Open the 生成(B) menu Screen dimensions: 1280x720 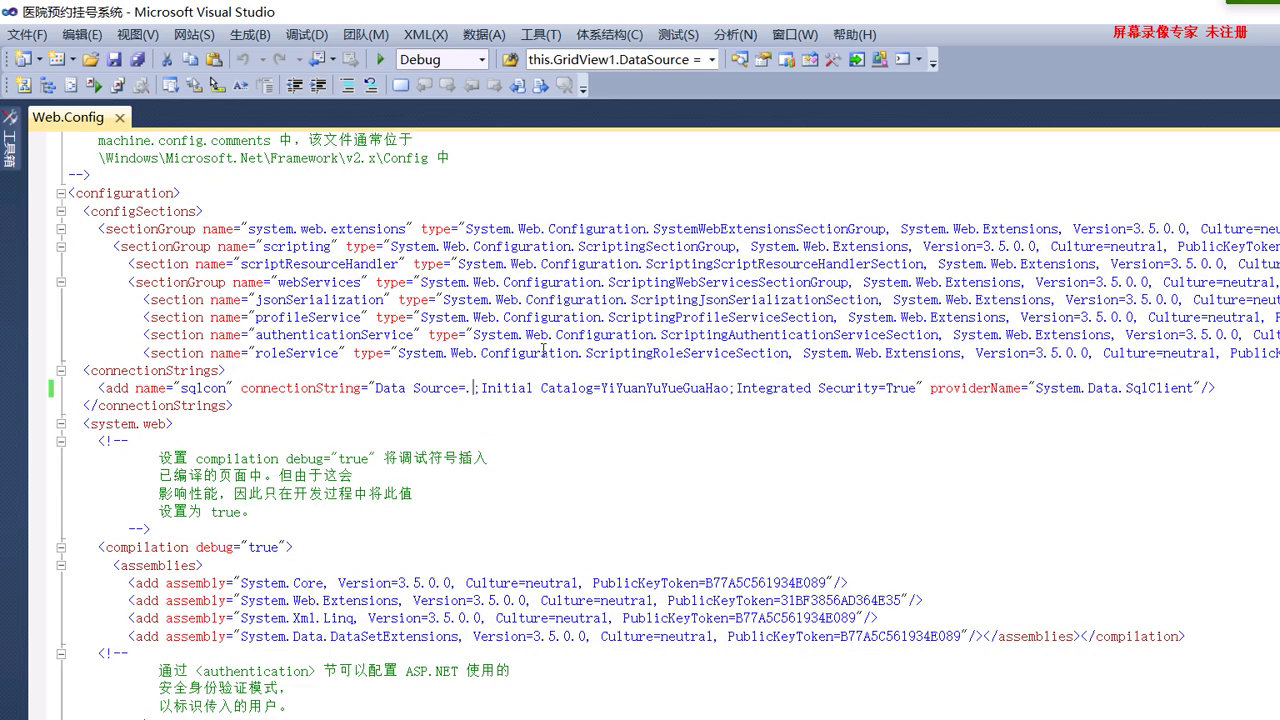click(250, 35)
